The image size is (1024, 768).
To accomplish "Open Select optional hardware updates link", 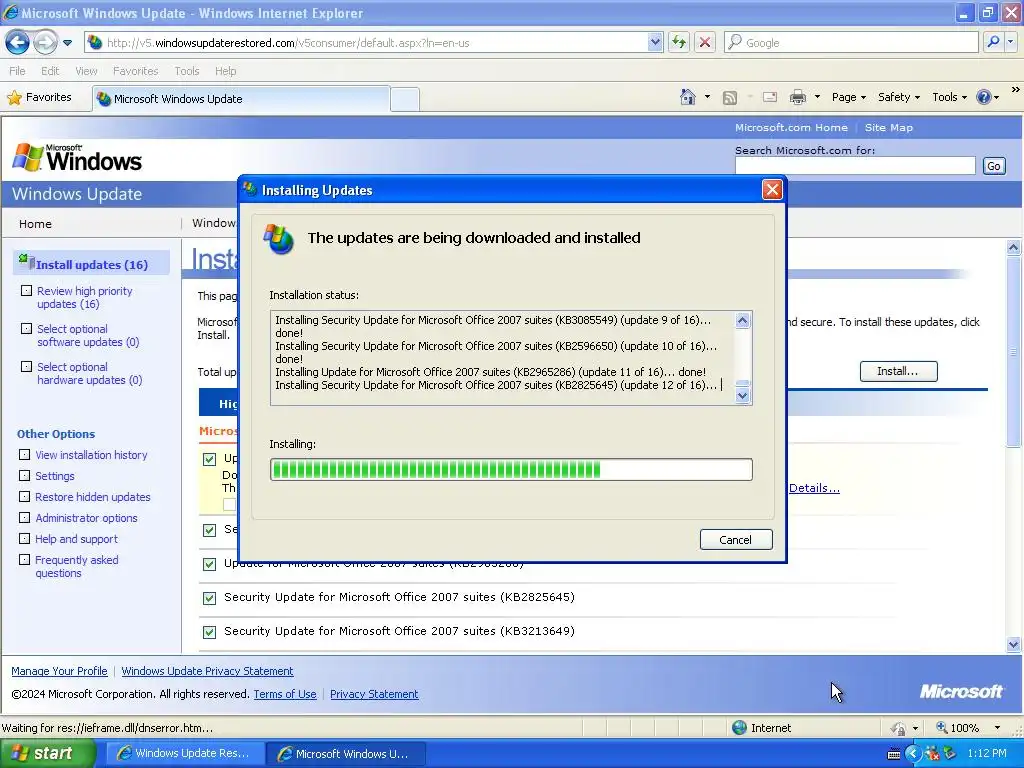I will pos(89,373).
